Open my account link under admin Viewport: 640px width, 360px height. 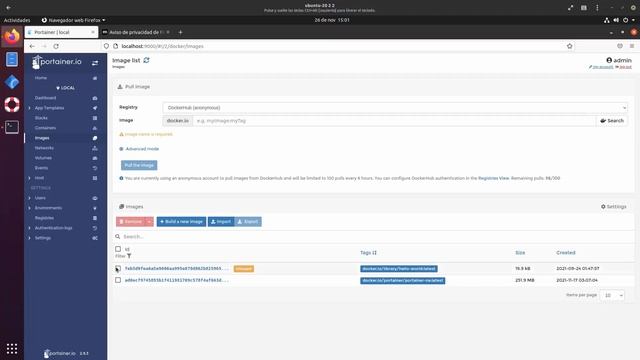click(x=601, y=67)
